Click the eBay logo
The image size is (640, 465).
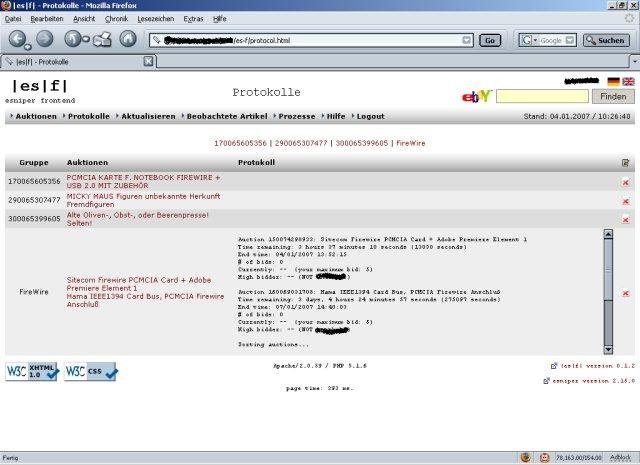point(476,96)
